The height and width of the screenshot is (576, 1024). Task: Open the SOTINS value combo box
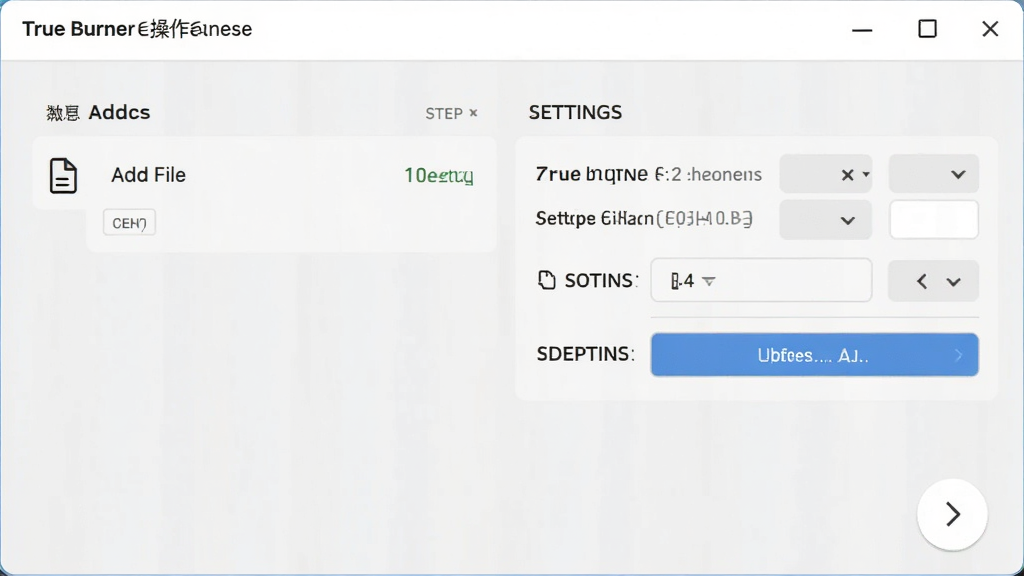[761, 280]
